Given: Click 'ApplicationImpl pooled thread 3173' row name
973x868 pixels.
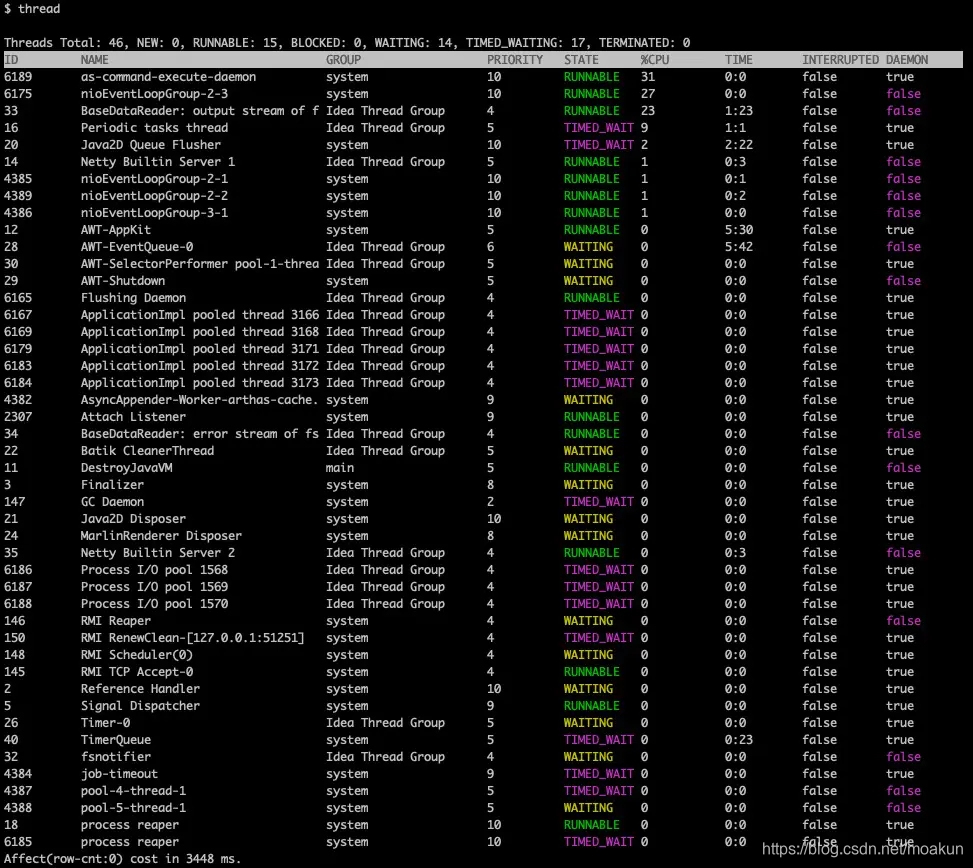Looking at the screenshot, I should coord(200,383).
